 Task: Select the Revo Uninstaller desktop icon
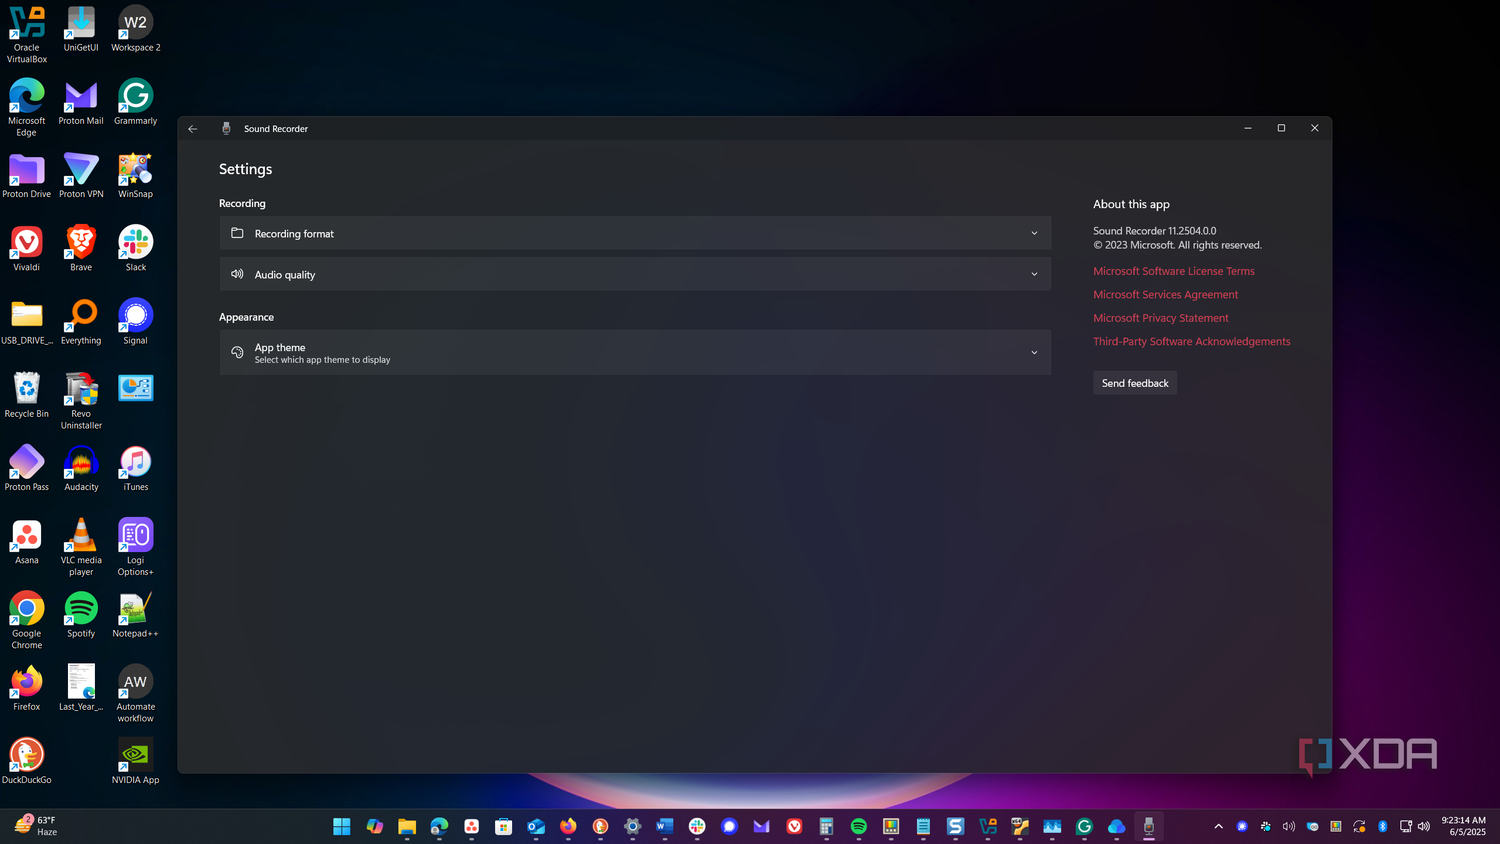tap(81, 401)
